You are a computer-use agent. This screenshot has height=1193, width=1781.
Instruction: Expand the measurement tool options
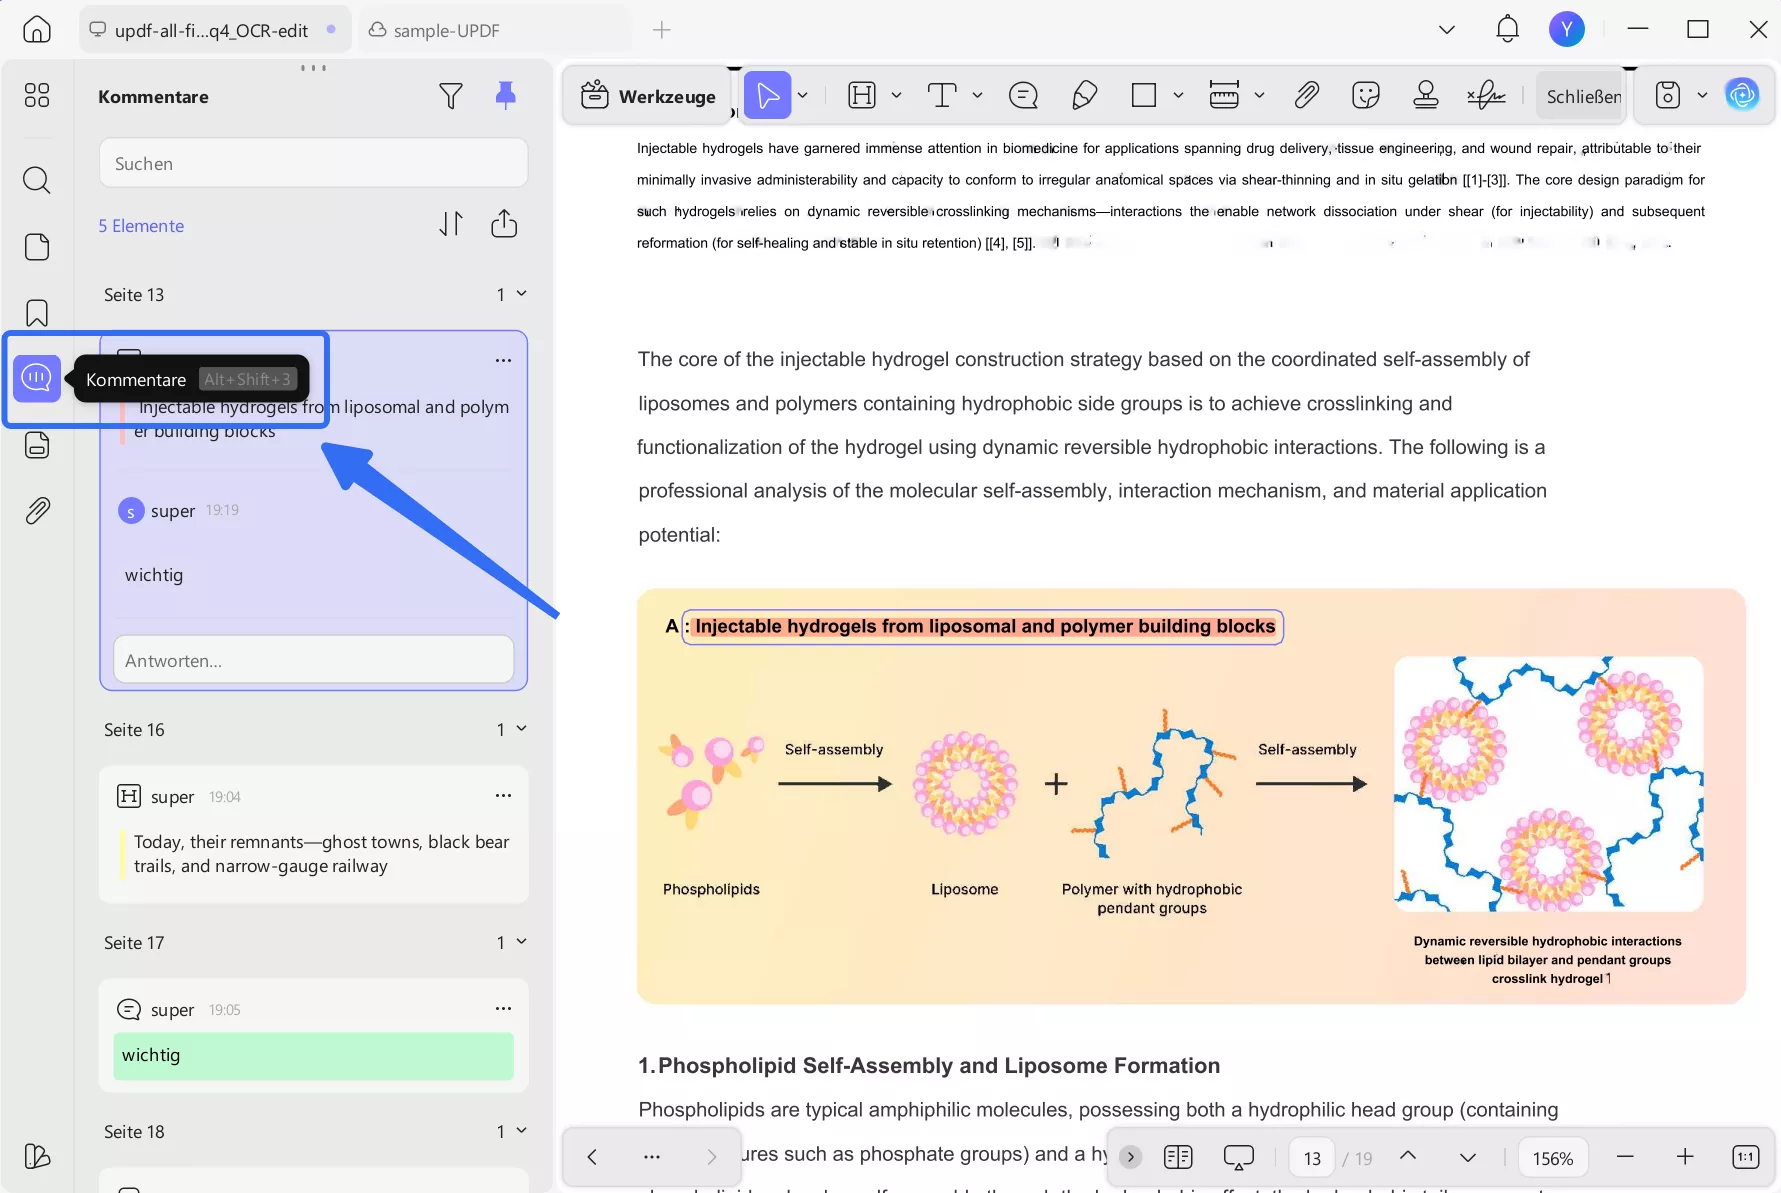[x=1259, y=95]
